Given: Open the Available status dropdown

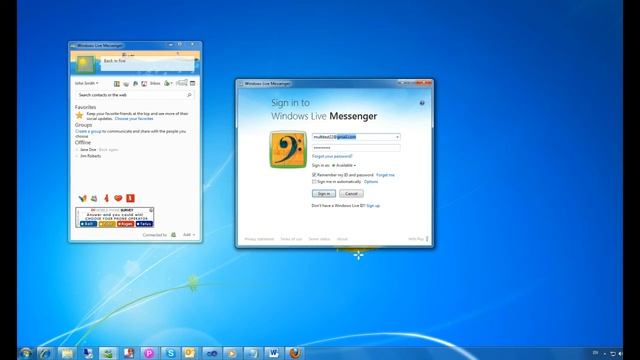Looking at the screenshot, I should 344,165.
